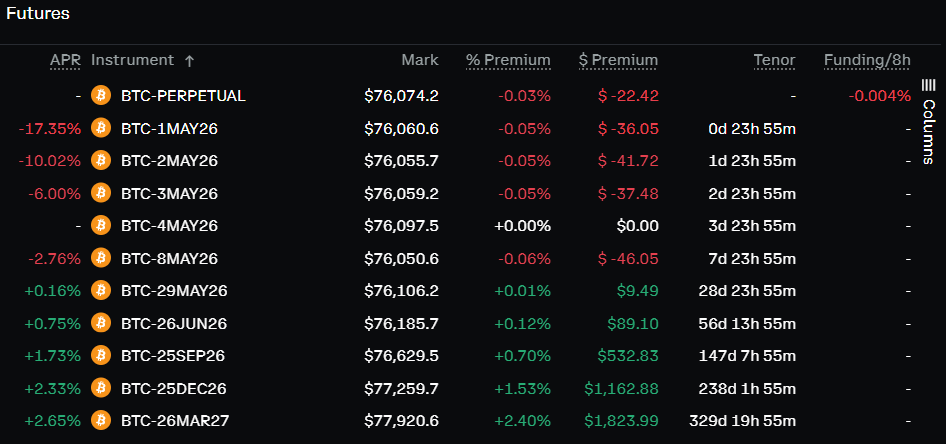Click the $ -22.42 premium value

(628, 96)
